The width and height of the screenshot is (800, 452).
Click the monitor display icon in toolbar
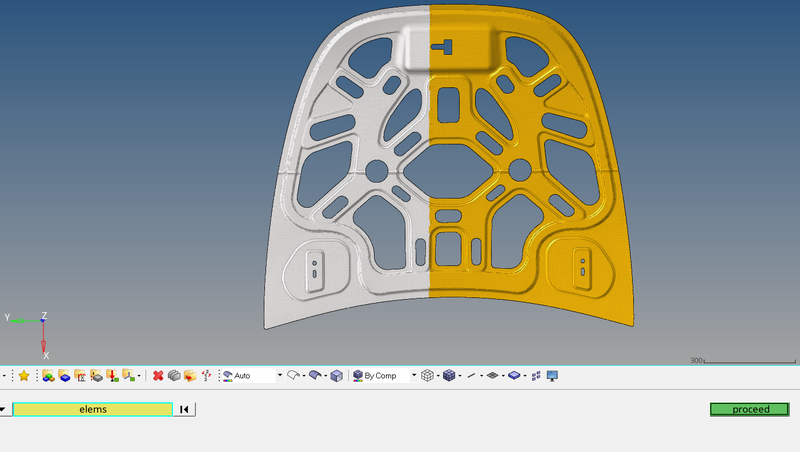tap(552, 376)
